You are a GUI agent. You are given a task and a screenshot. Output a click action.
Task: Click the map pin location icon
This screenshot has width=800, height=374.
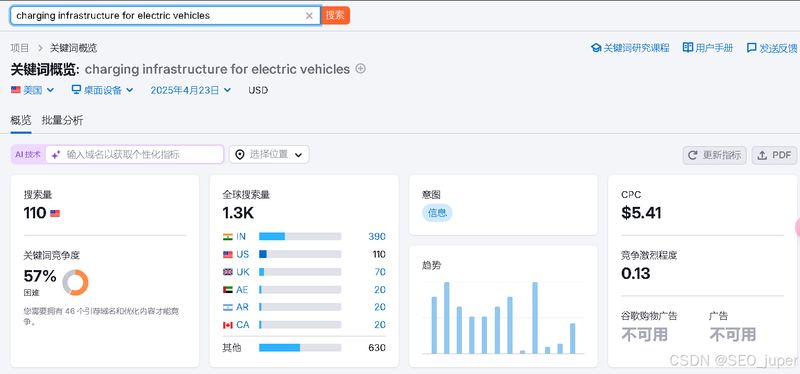(x=240, y=154)
